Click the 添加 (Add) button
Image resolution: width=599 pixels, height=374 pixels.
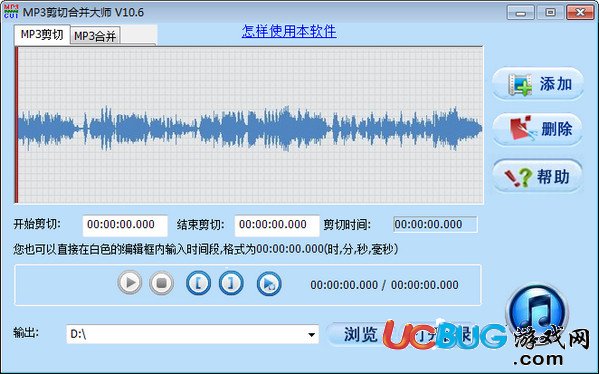[x=537, y=84]
